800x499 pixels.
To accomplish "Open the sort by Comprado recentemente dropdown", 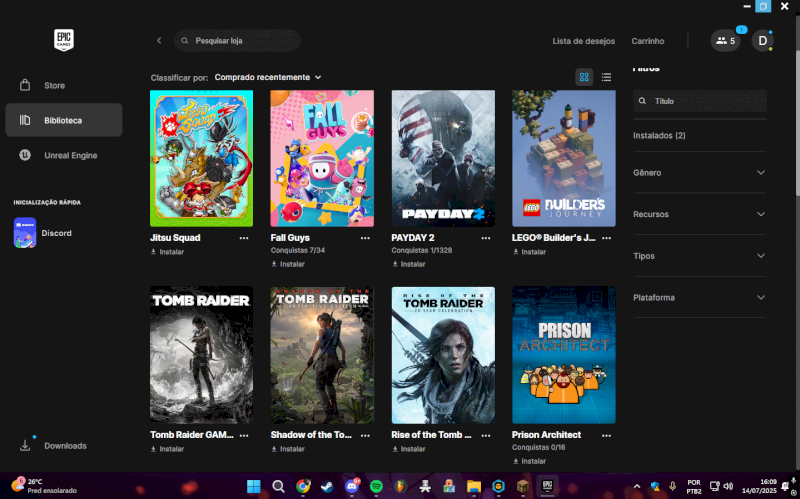I will (268, 77).
